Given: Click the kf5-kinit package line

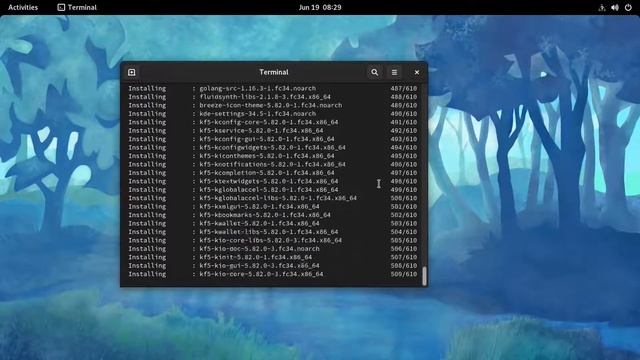Looking at the screenshot, I should click(x=273, y=257).
